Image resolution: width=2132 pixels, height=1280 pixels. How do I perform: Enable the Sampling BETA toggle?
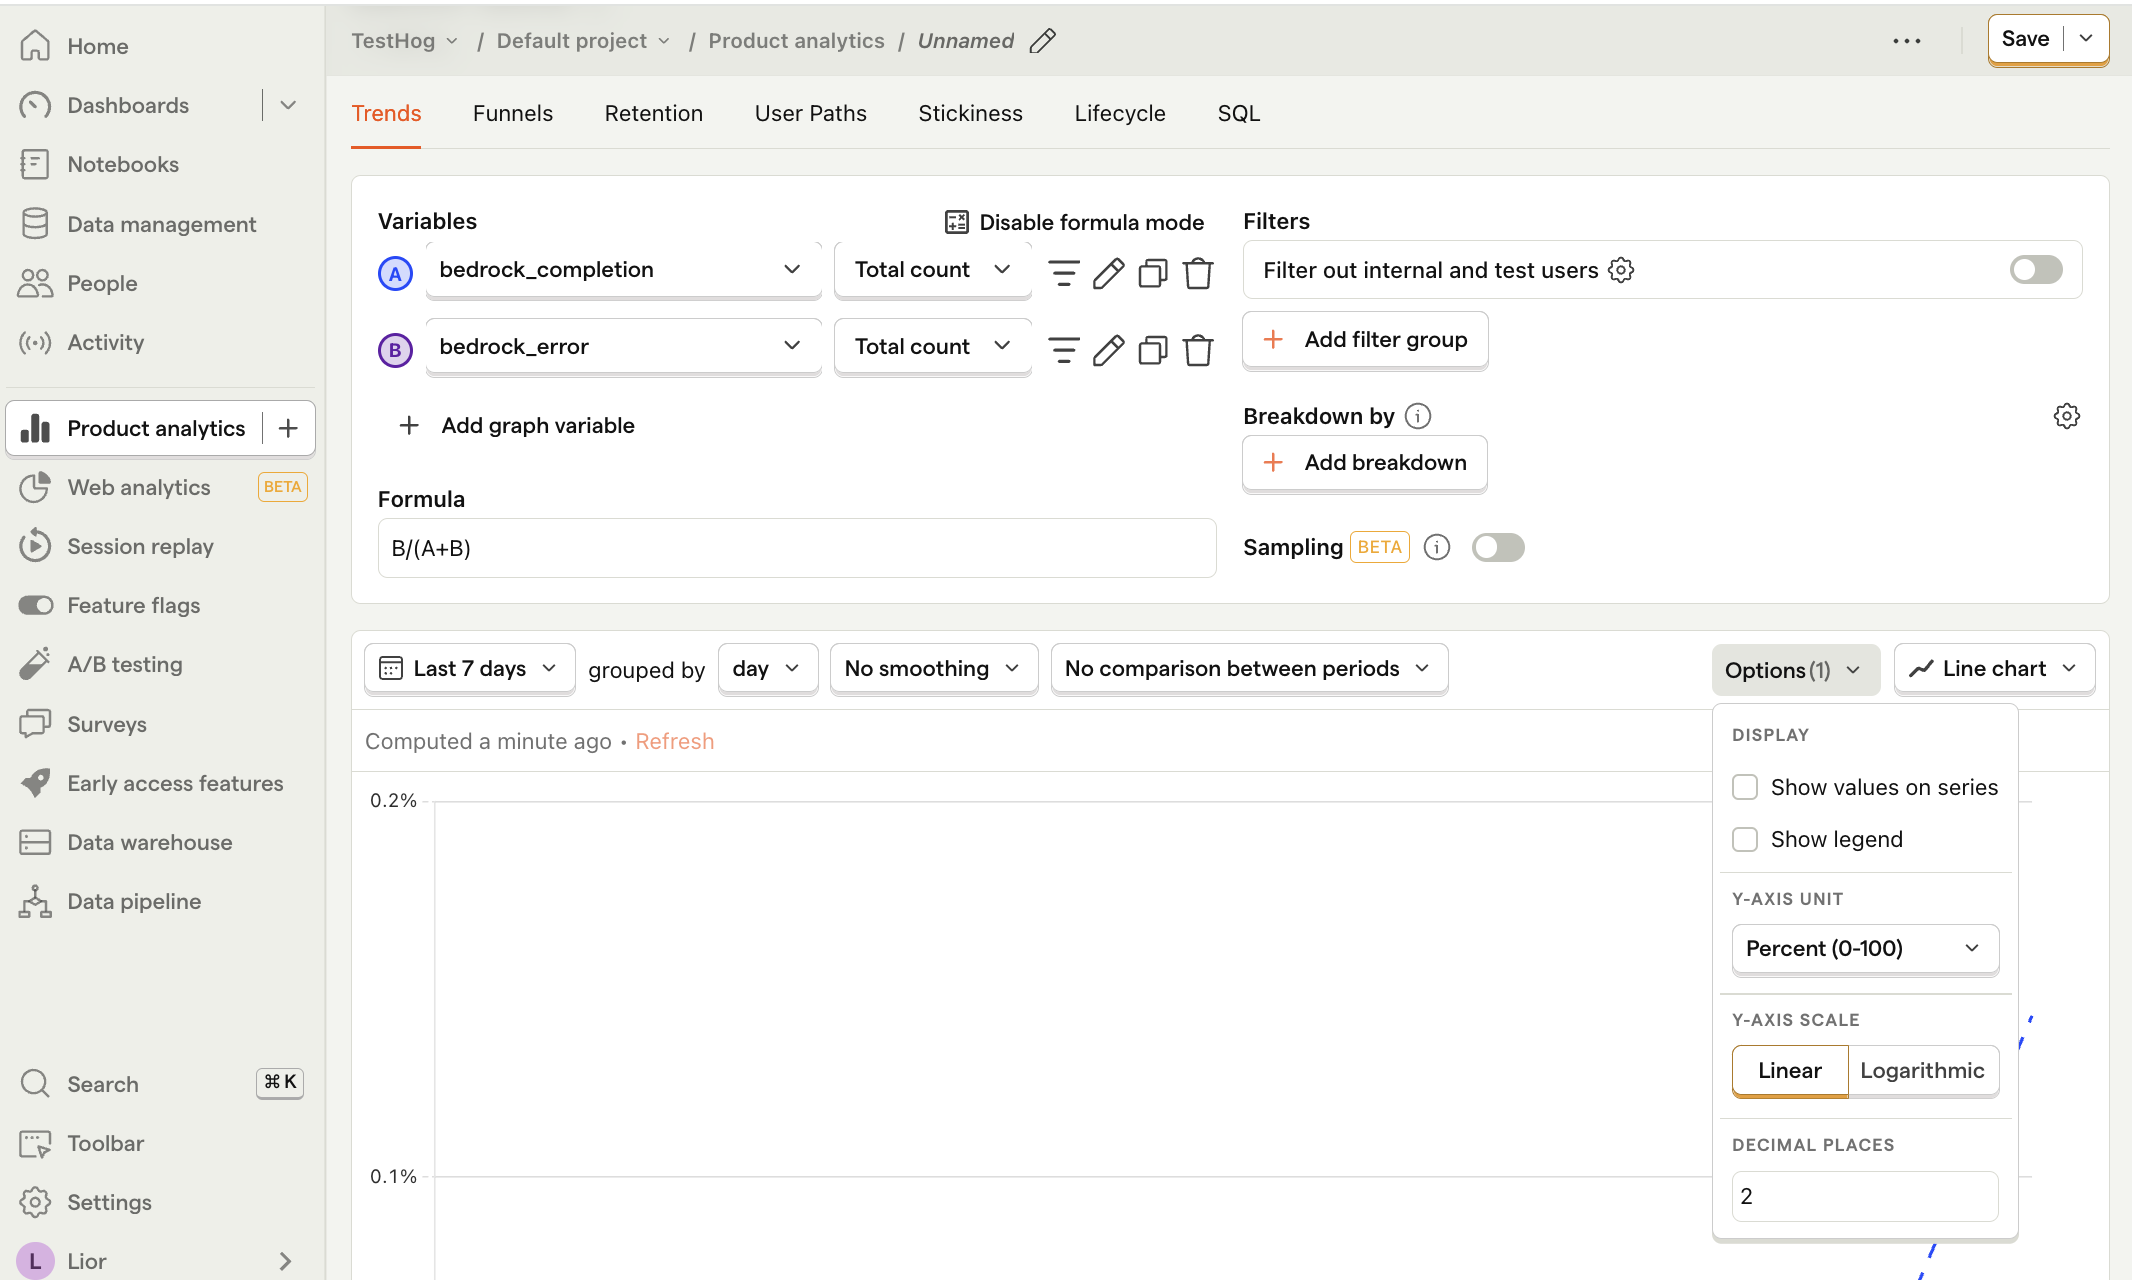pyautogui.click(x=1498, y=546)
